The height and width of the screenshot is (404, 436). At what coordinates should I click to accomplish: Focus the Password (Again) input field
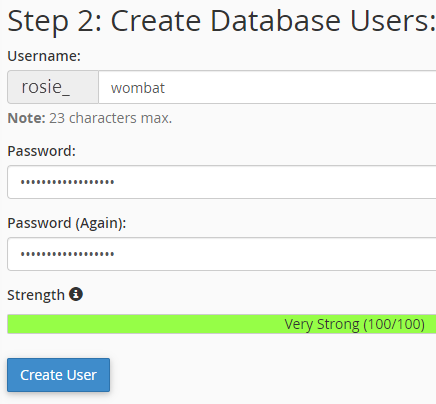coord(222,254)
